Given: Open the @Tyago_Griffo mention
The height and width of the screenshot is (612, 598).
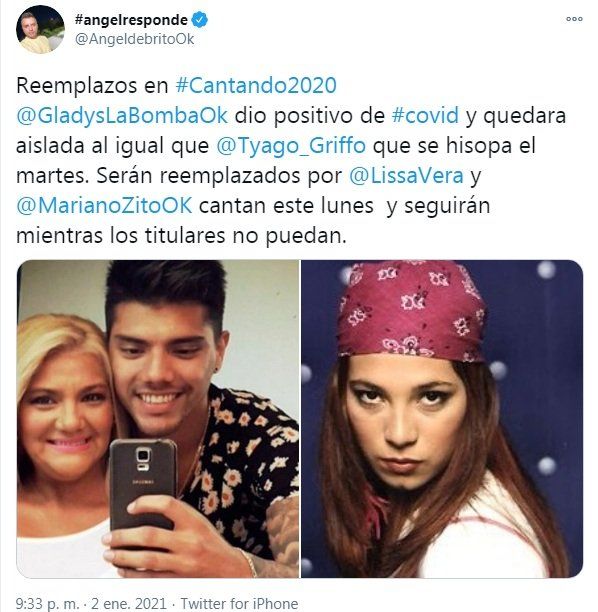Looking at the screenshot, I should coord(291,146).
